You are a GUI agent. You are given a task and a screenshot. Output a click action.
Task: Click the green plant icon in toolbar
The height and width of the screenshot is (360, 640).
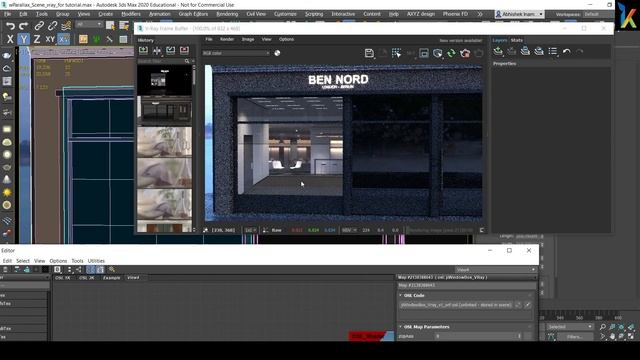coord(96,39)
